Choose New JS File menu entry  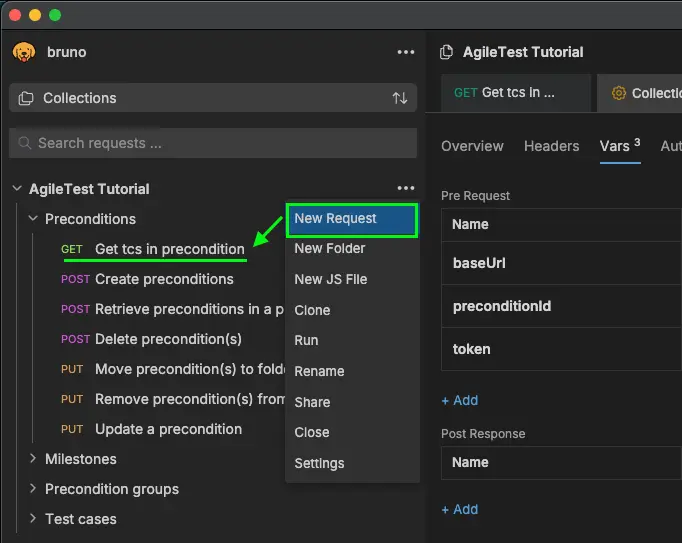click(352, 279)
